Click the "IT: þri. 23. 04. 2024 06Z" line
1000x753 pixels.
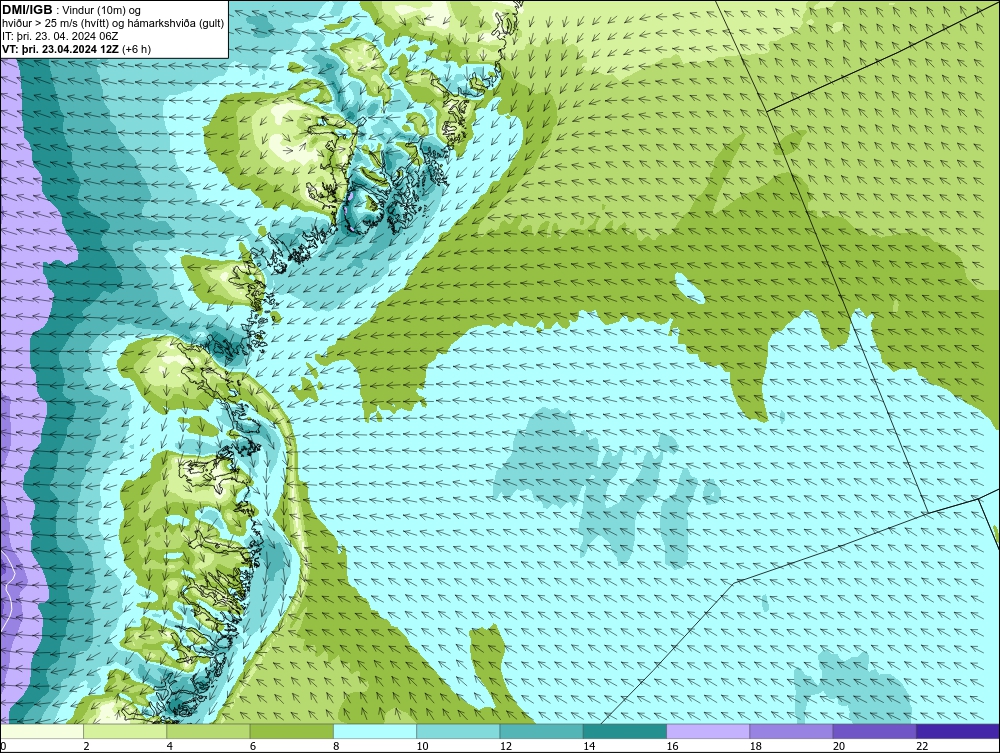[x=61, y=36]
